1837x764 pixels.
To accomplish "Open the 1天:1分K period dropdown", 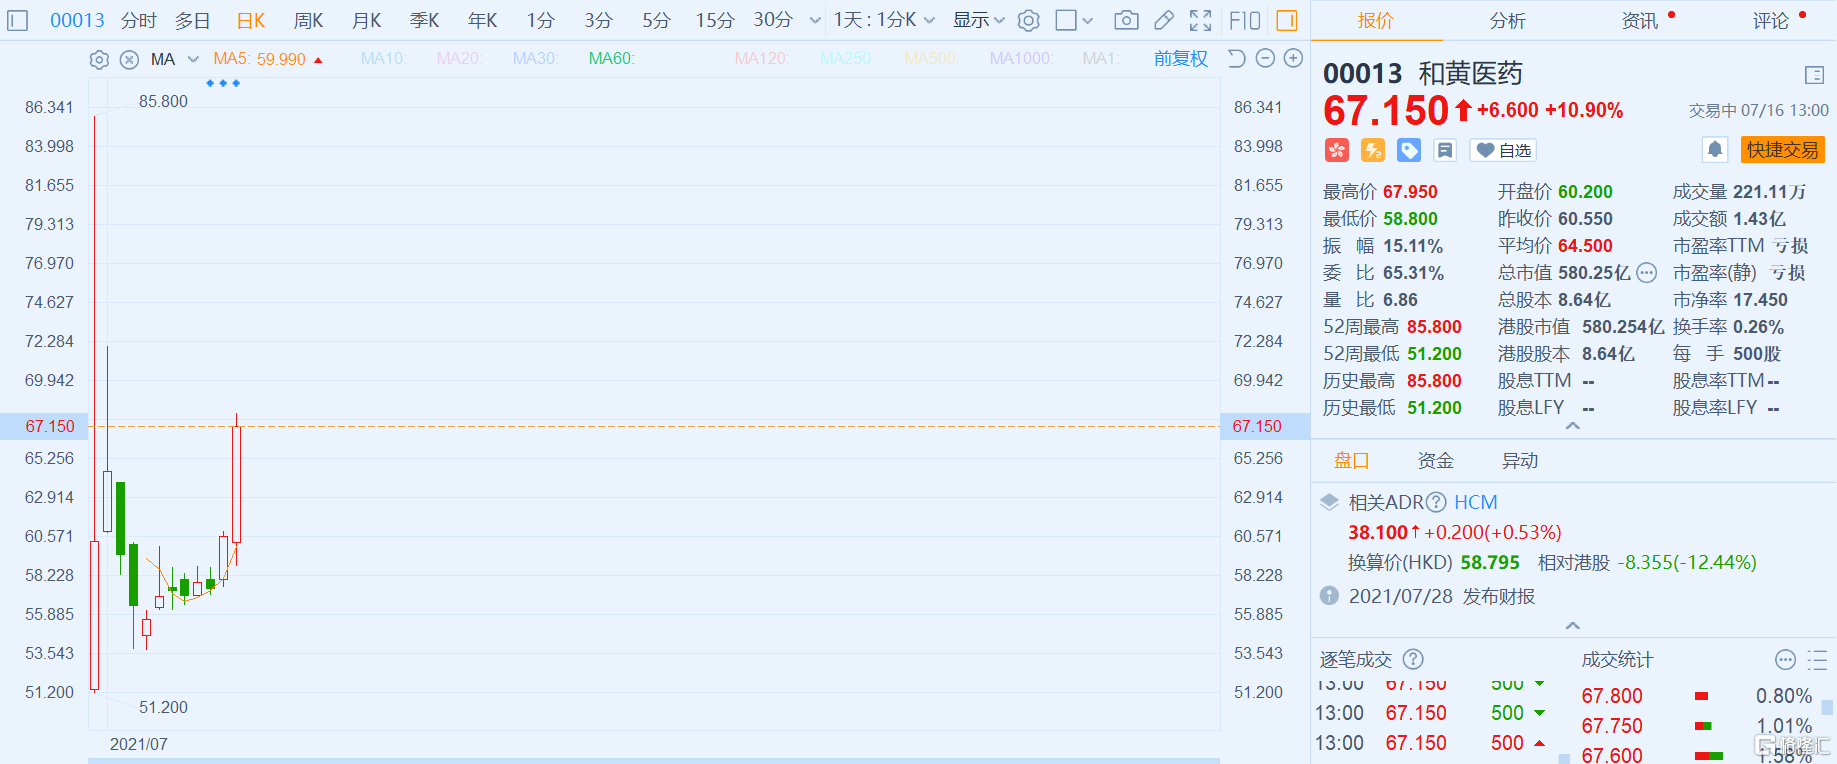I will pyautogui.click(x=885, y=20).
